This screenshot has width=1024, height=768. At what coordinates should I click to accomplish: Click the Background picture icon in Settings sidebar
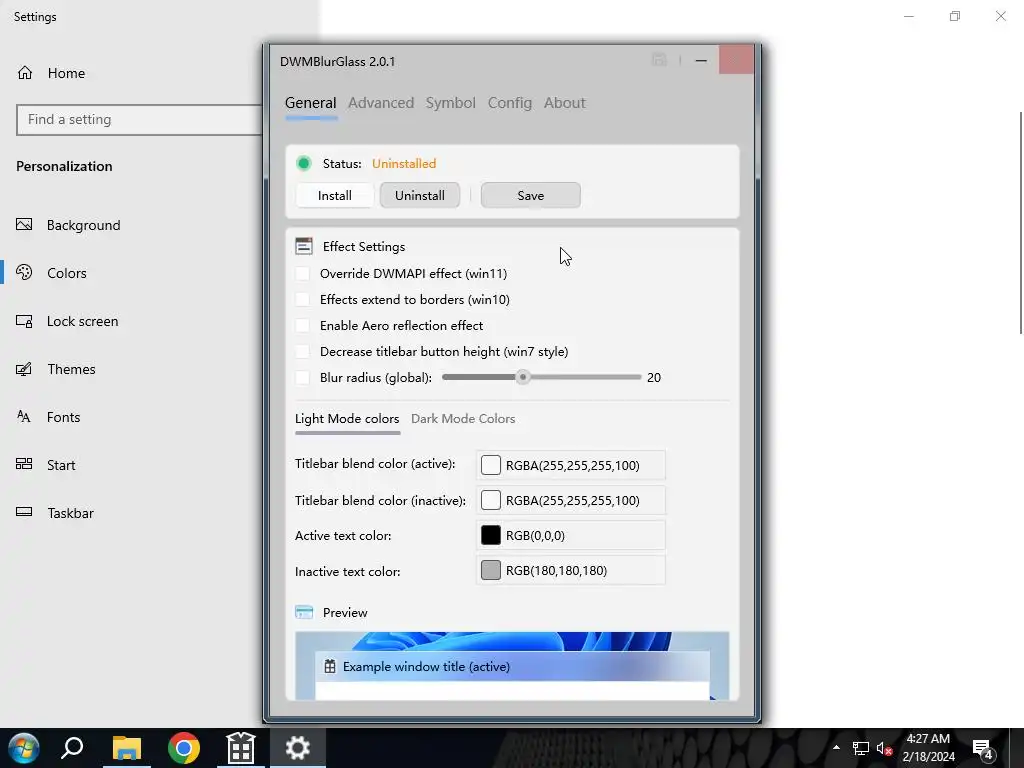click(24, 225)
